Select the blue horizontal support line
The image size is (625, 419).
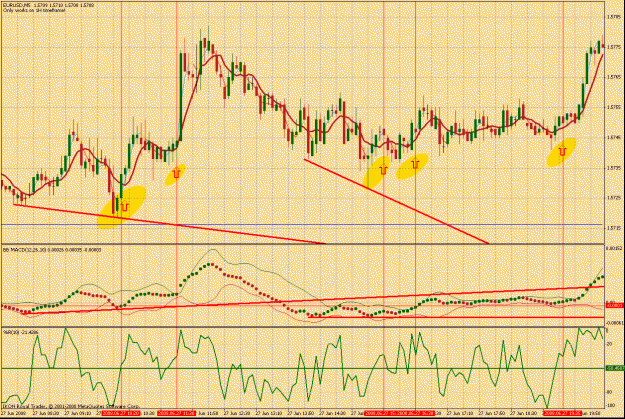coord(302,225)
